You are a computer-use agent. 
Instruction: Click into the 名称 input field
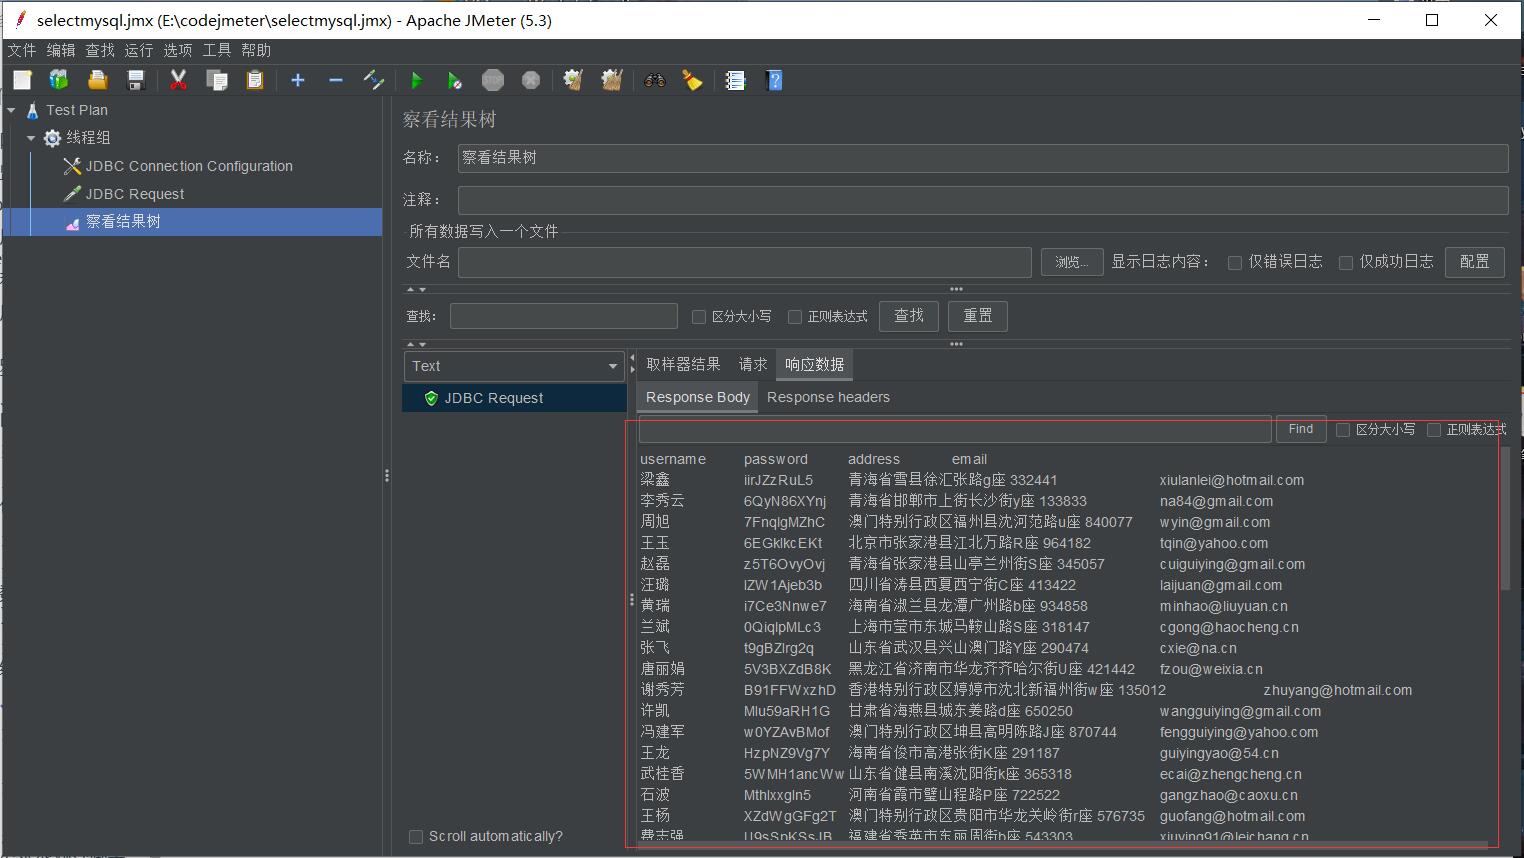[983, 158]
